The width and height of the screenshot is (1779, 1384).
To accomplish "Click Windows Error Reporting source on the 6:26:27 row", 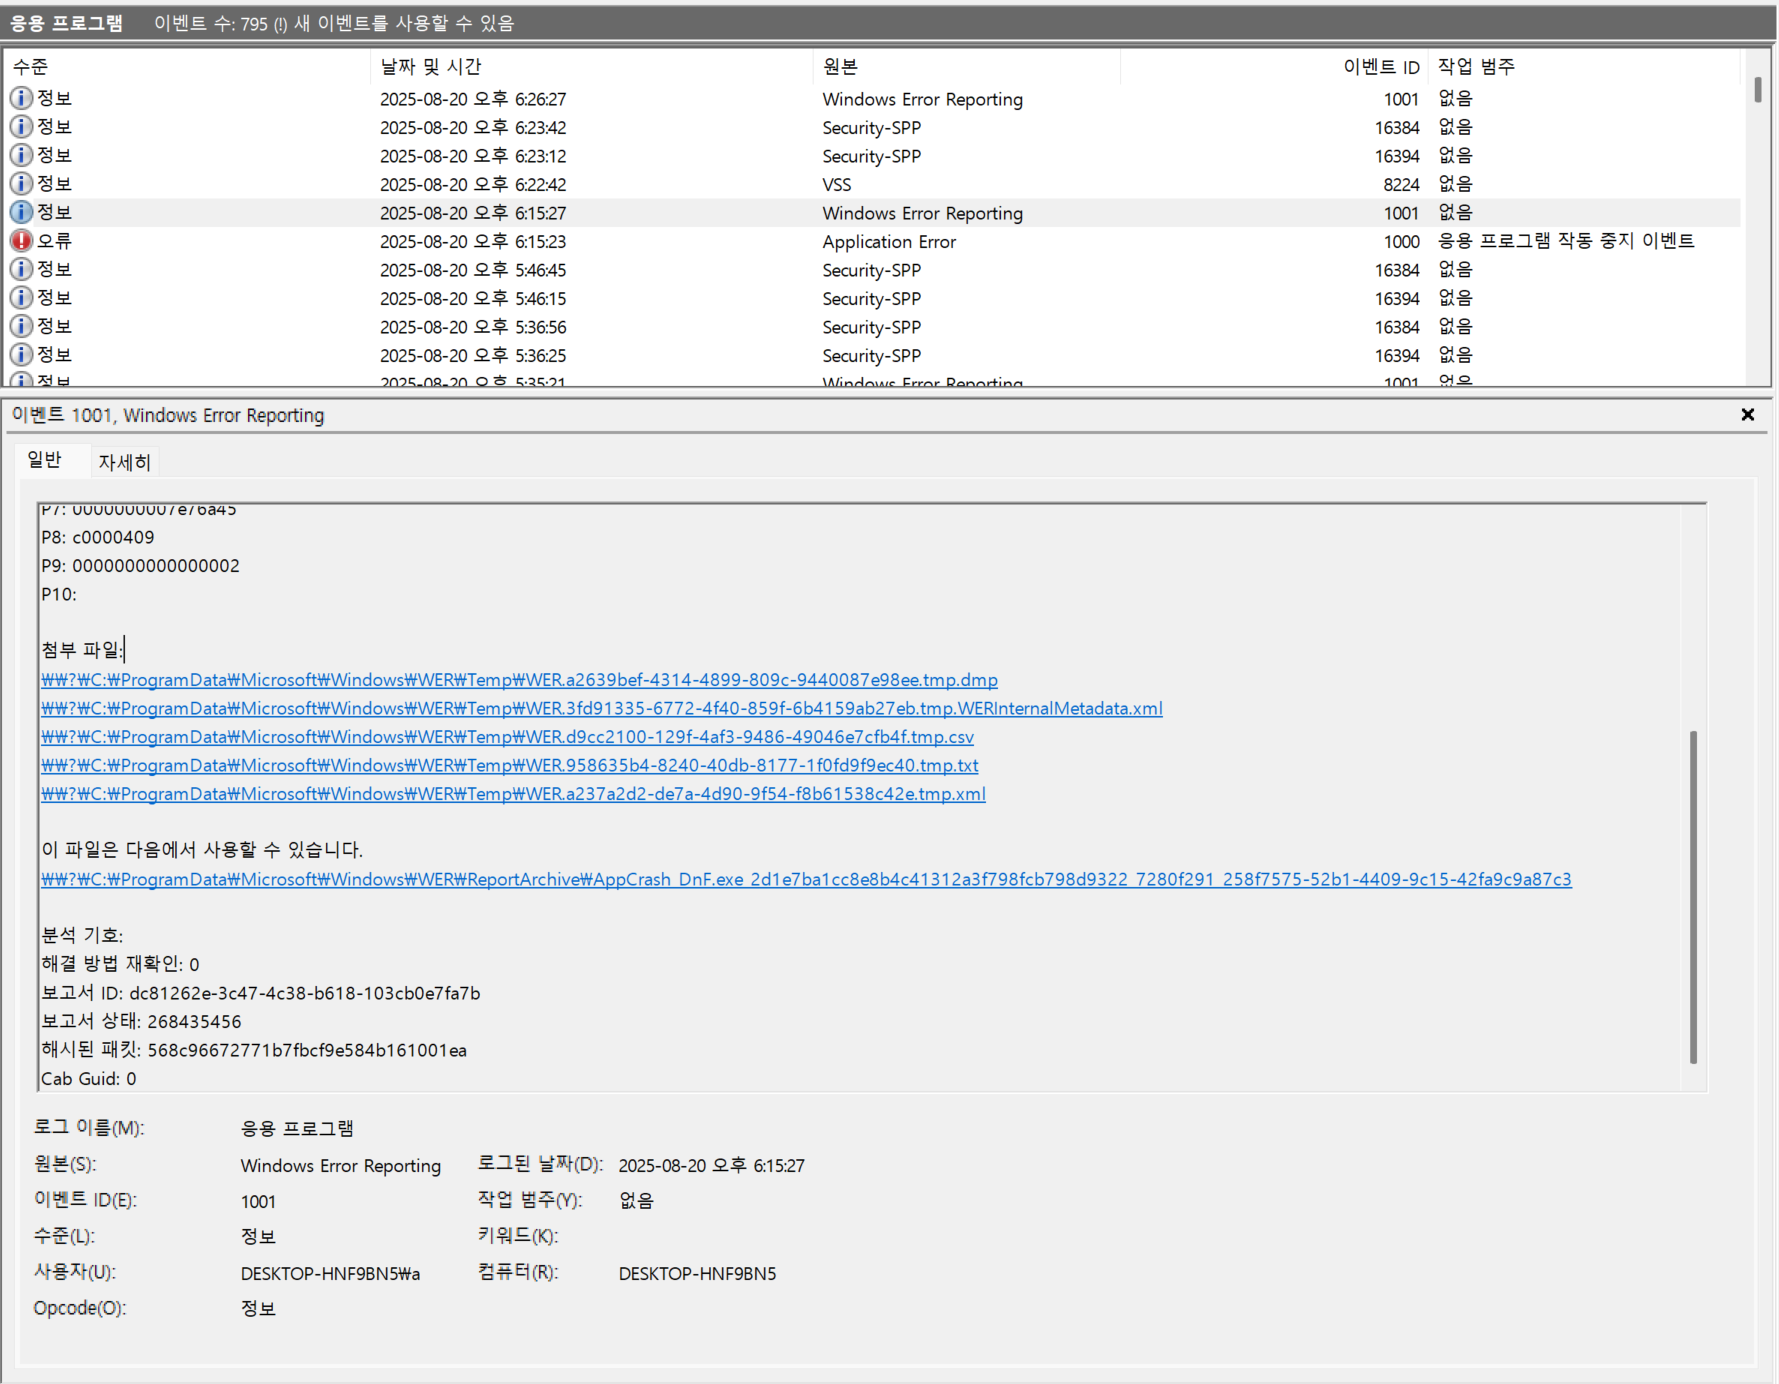I will (922, 99).
